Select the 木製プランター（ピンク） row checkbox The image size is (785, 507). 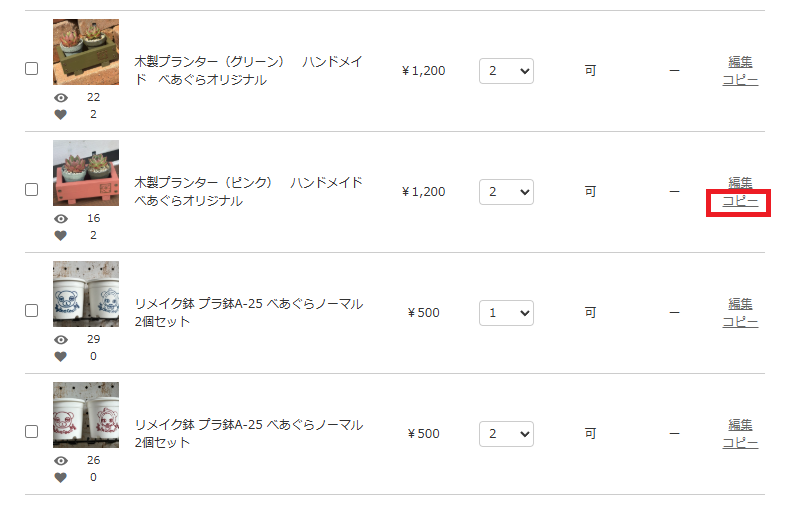coord(32,190)
